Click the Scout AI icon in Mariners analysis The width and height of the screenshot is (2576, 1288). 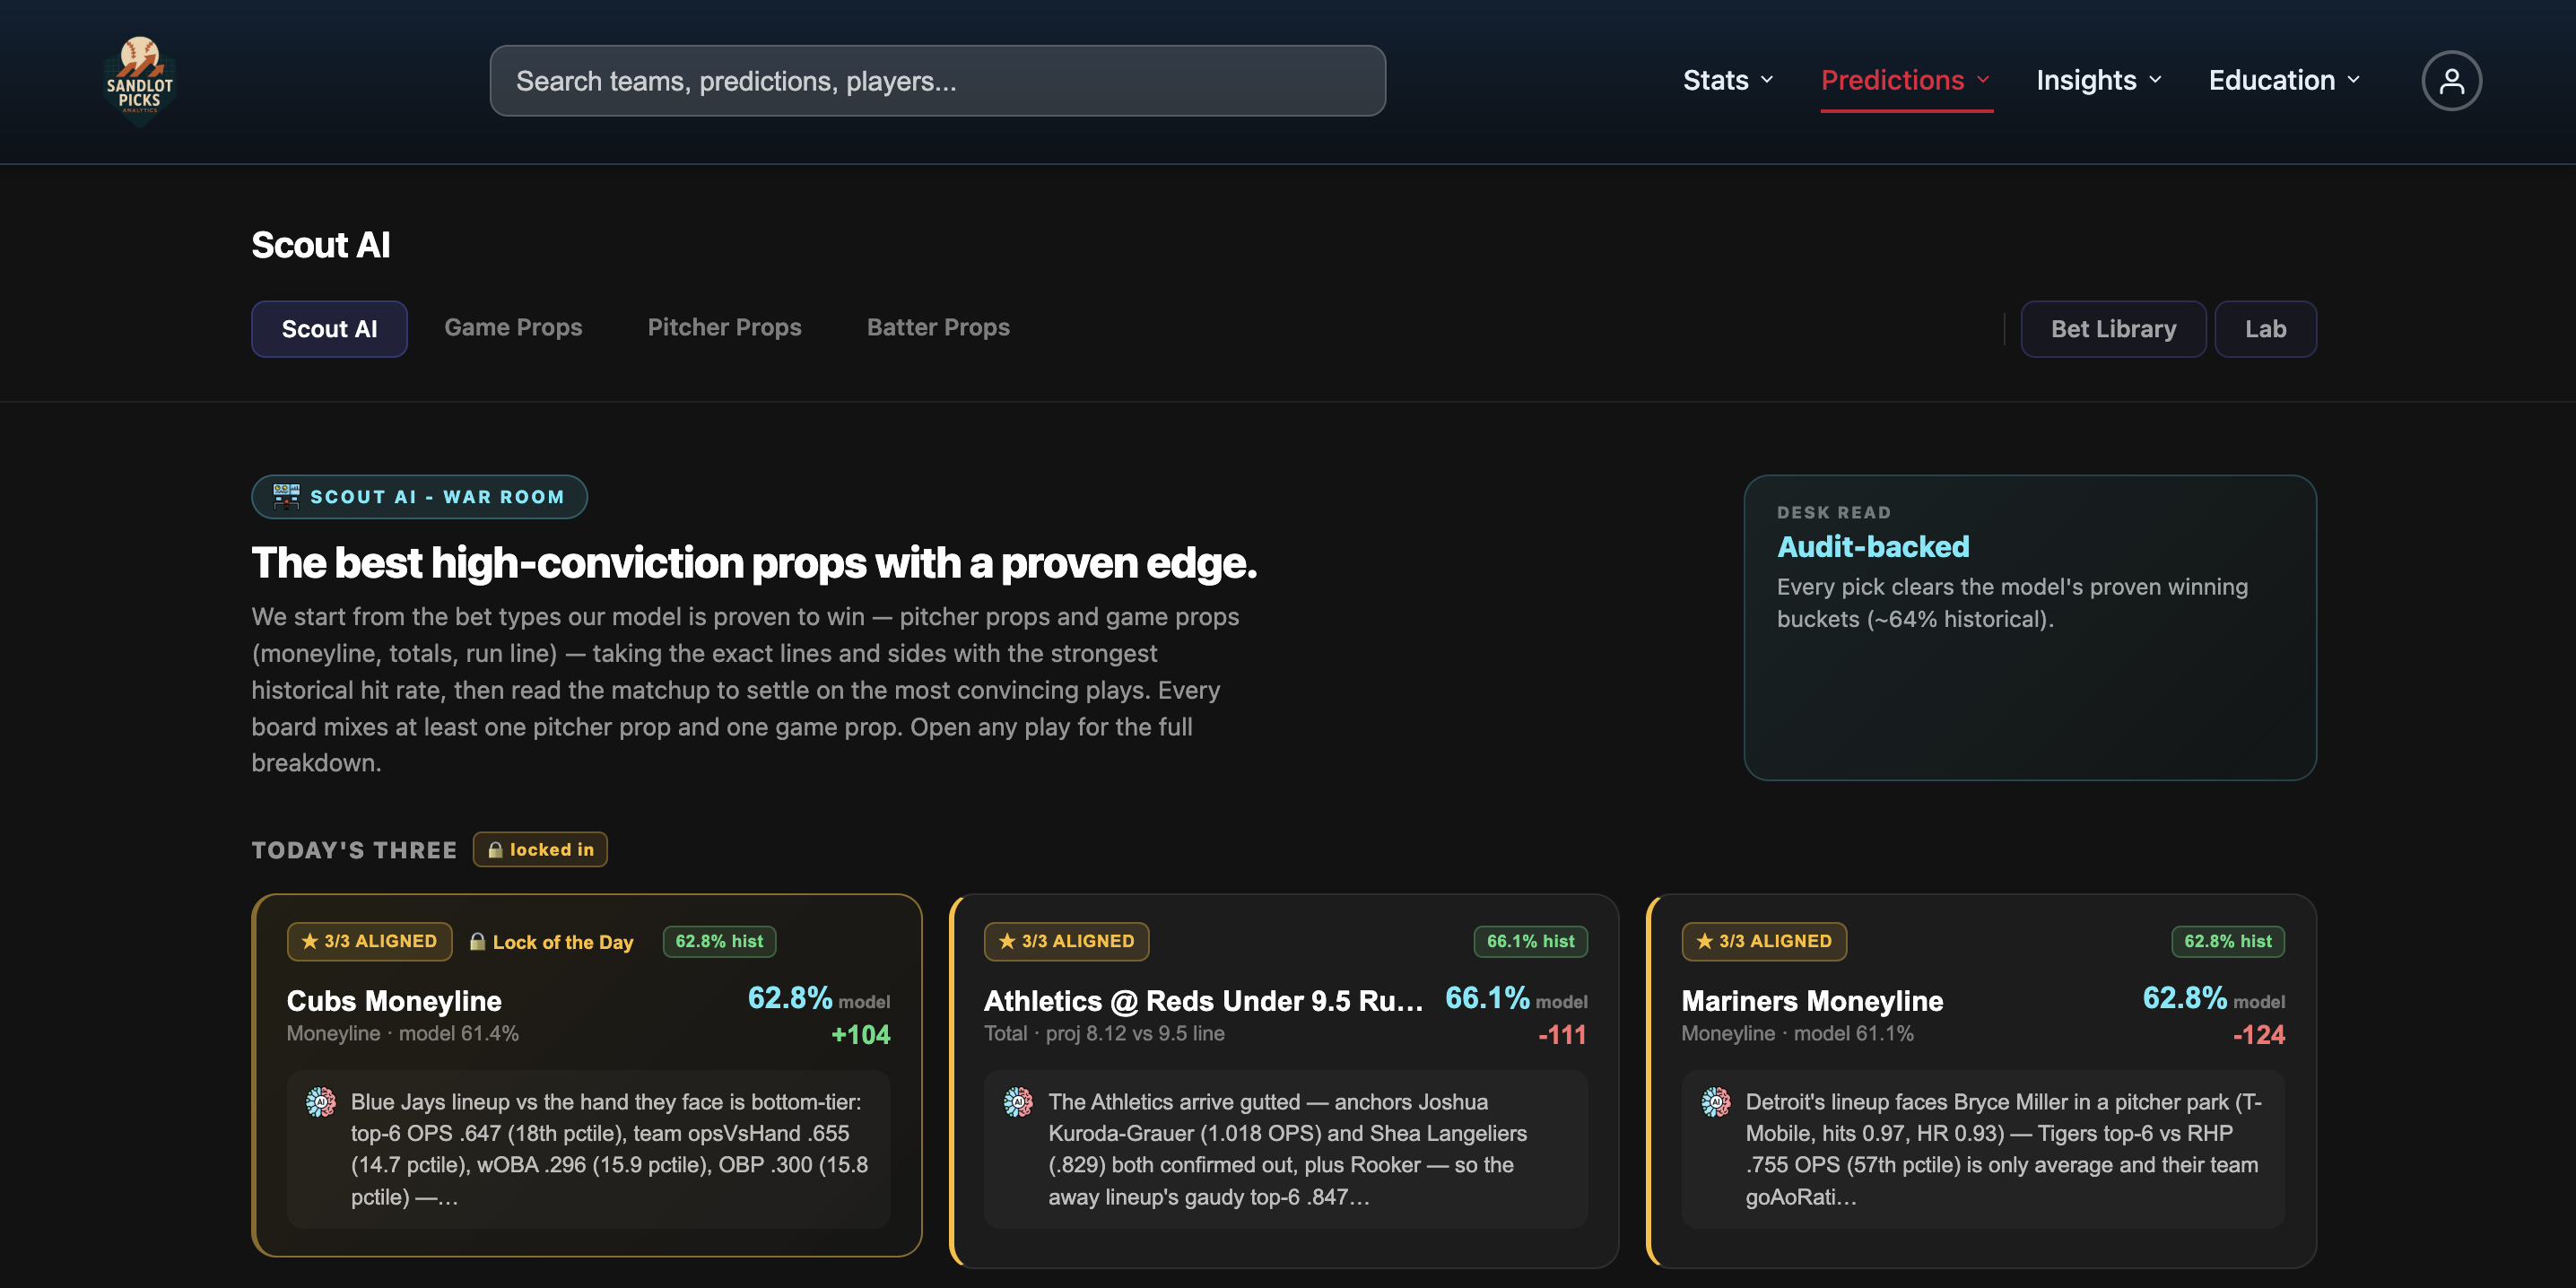coord(1716,1102)
